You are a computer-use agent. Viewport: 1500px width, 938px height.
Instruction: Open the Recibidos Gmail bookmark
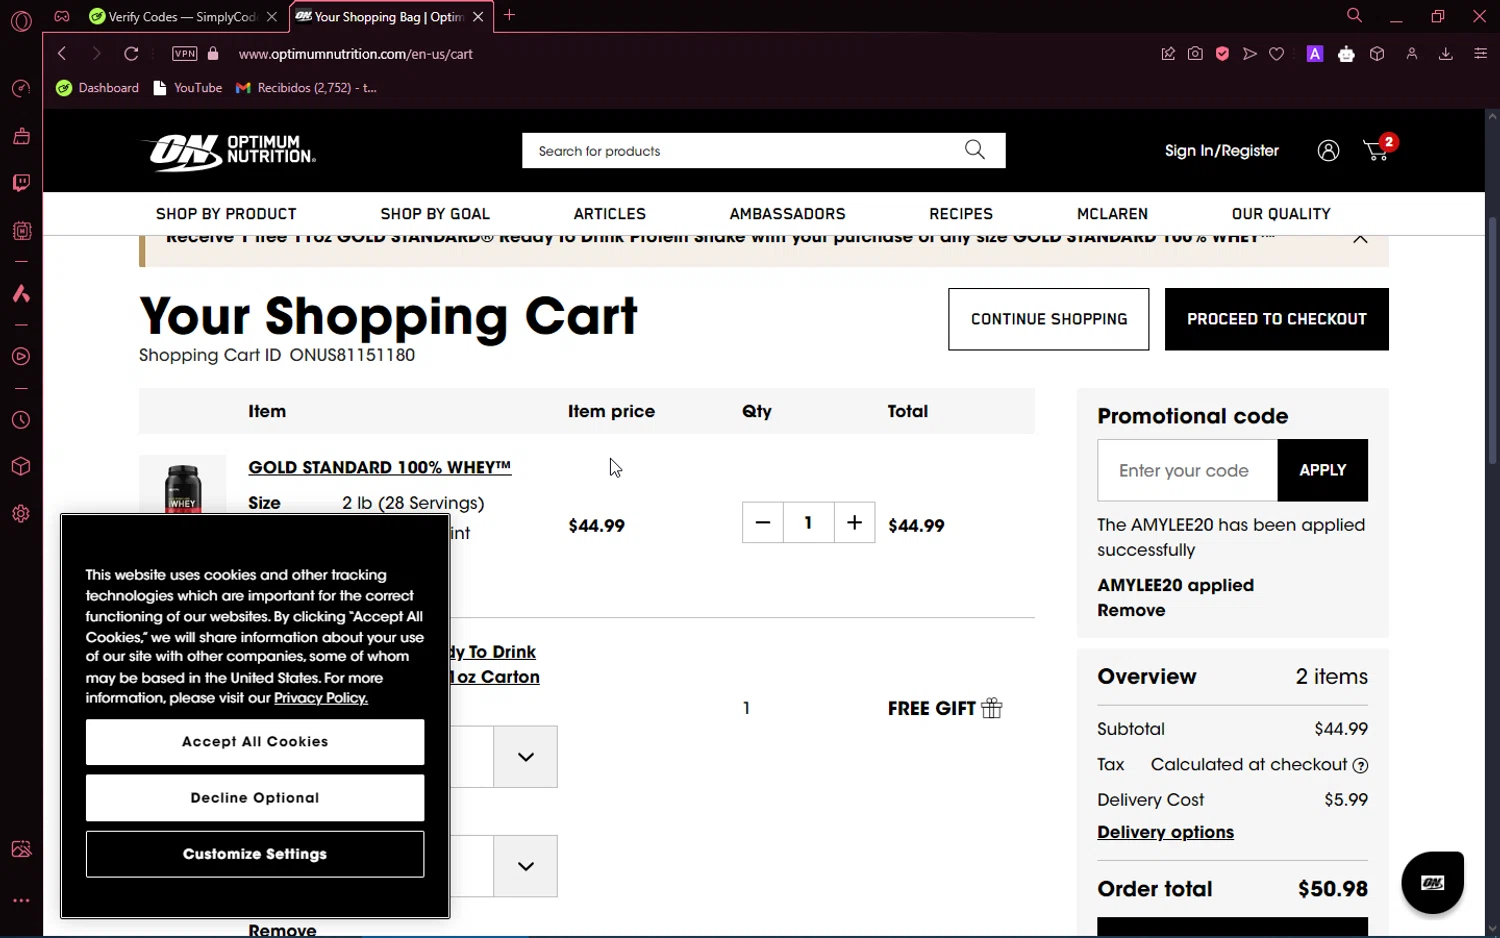(307, 88)
